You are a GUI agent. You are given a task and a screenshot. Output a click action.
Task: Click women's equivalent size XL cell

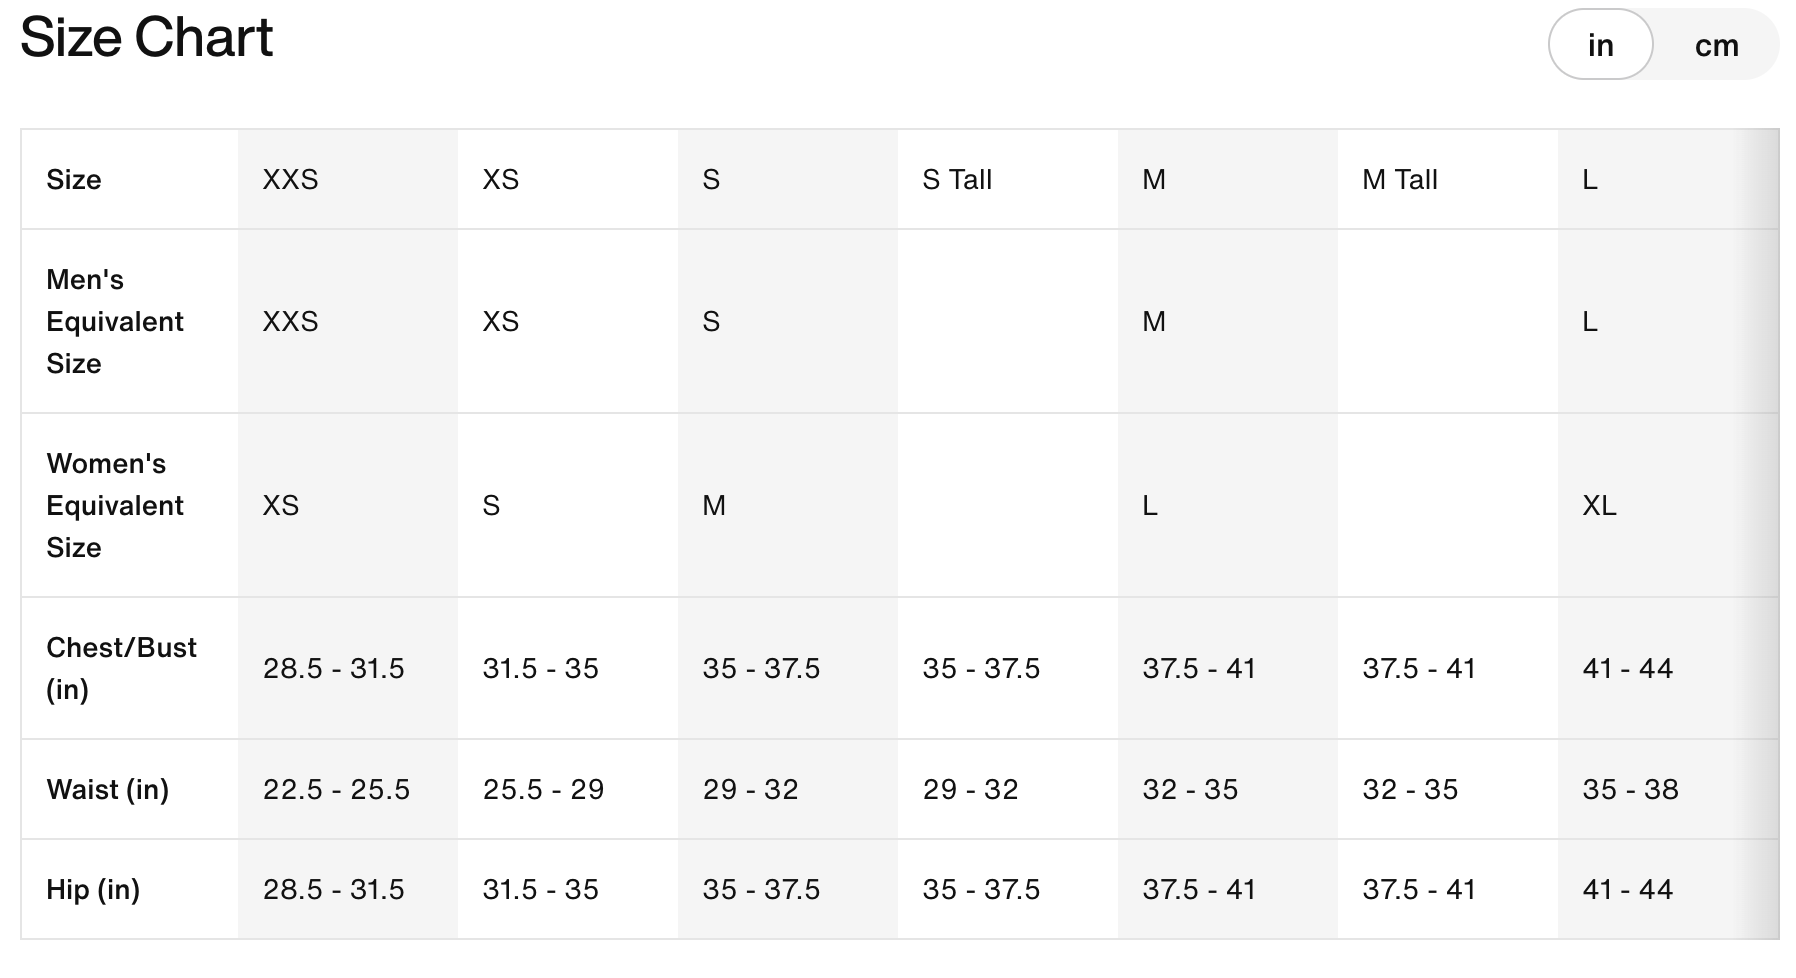[x=1599, y=505]
